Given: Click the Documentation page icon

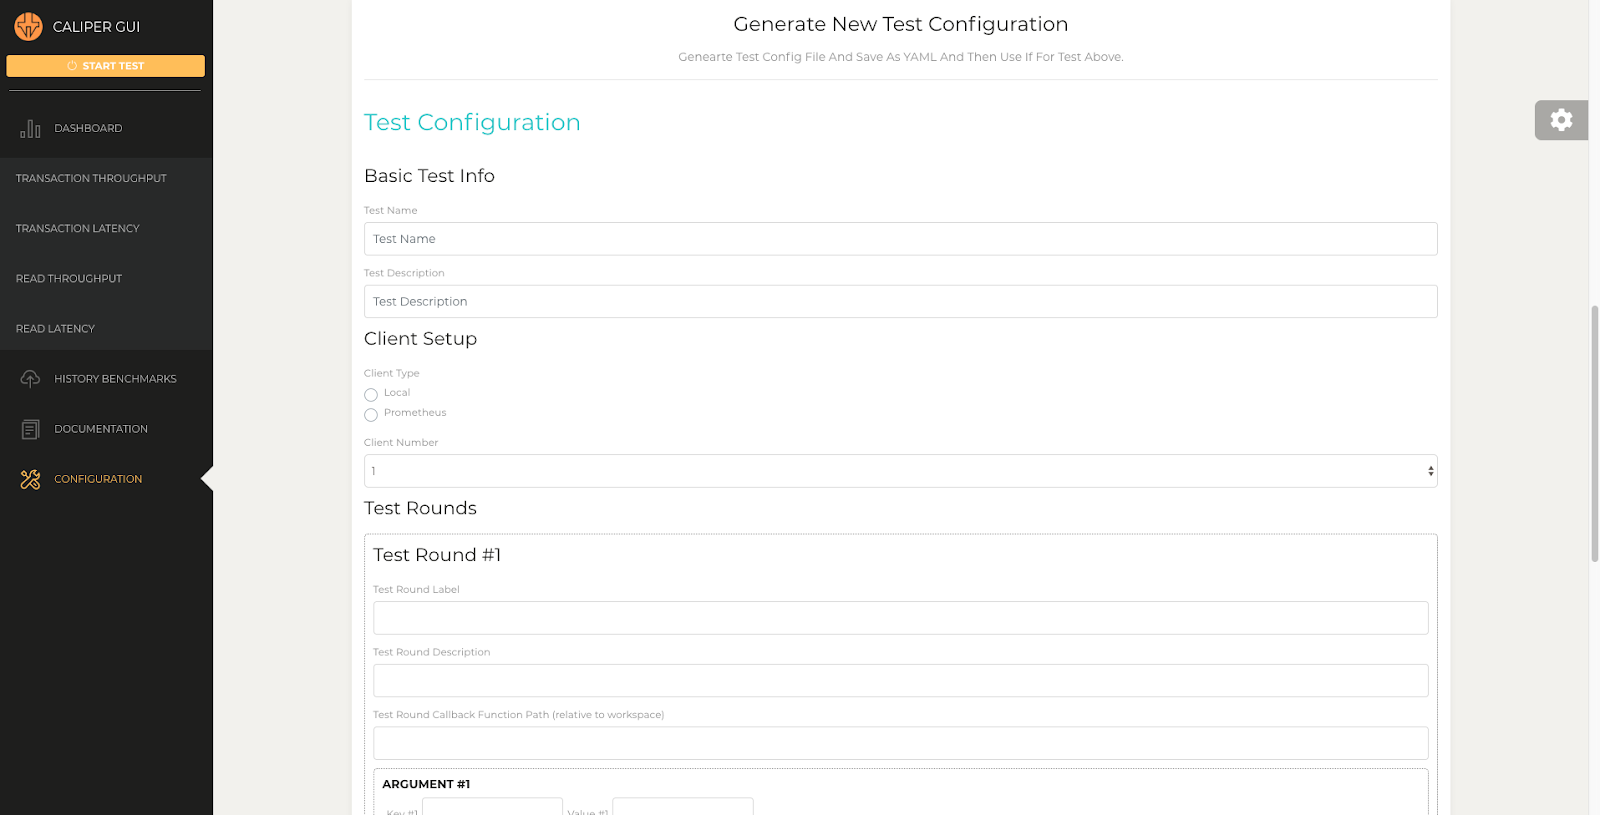Looking at the screenshot, I should [x=30, y=429].
